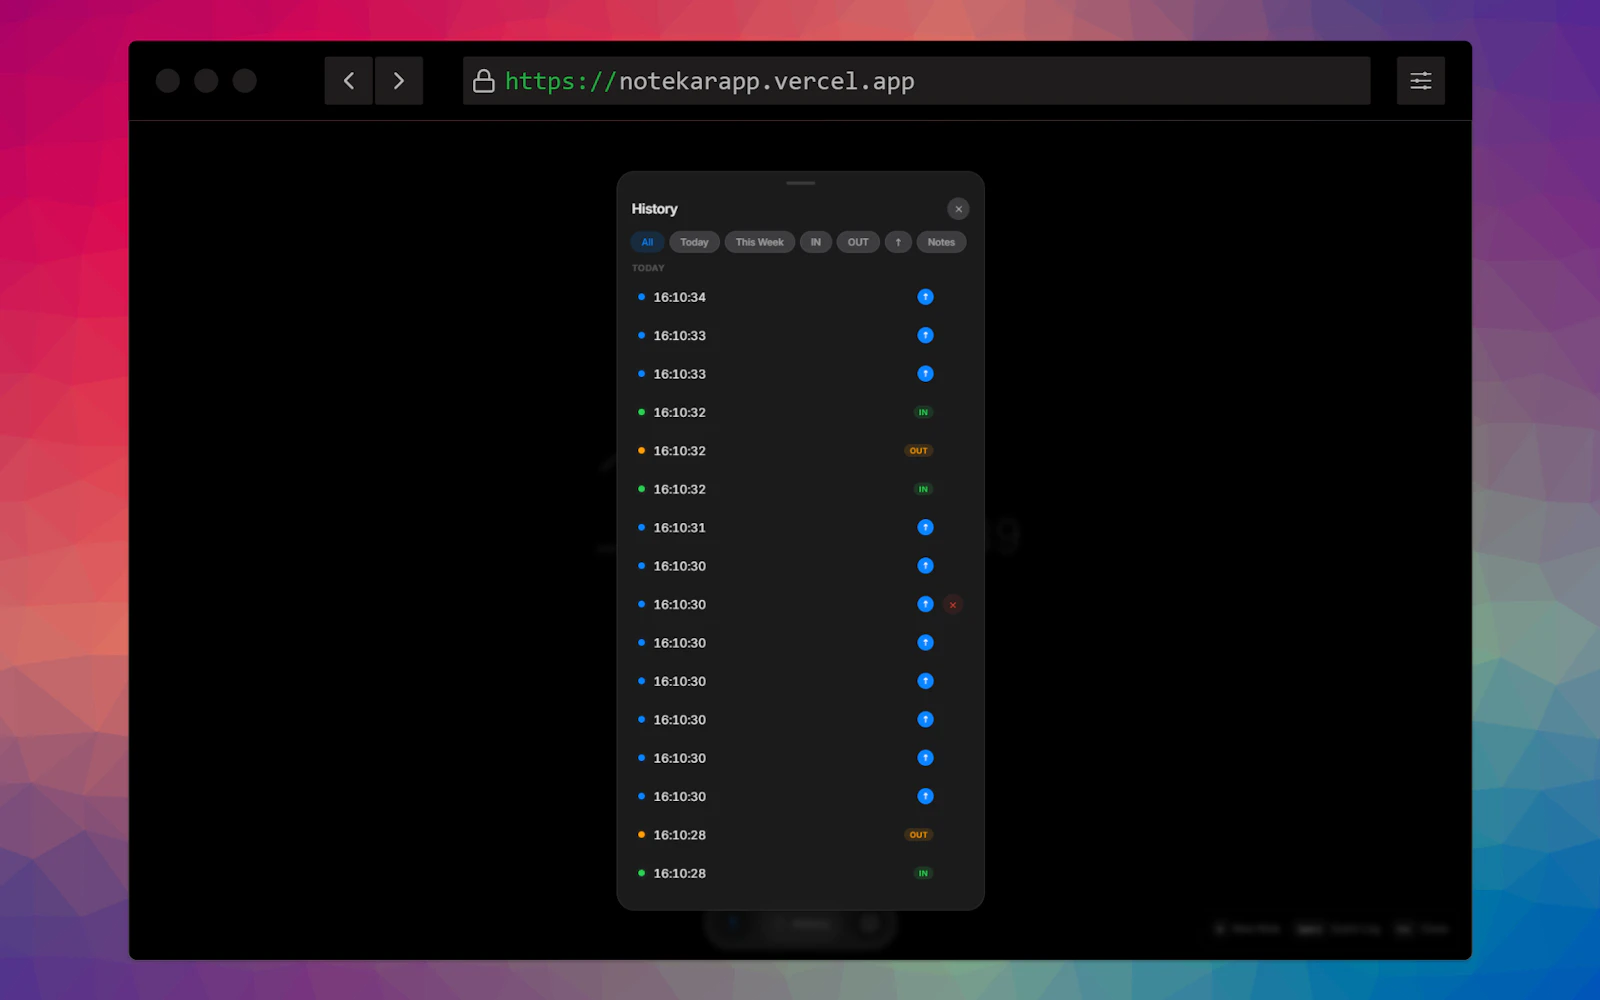Go forward with the browser forward arrow
Image resolution: width=1600 pixels, height=1000 pixels.
click(x=399, y=81)
